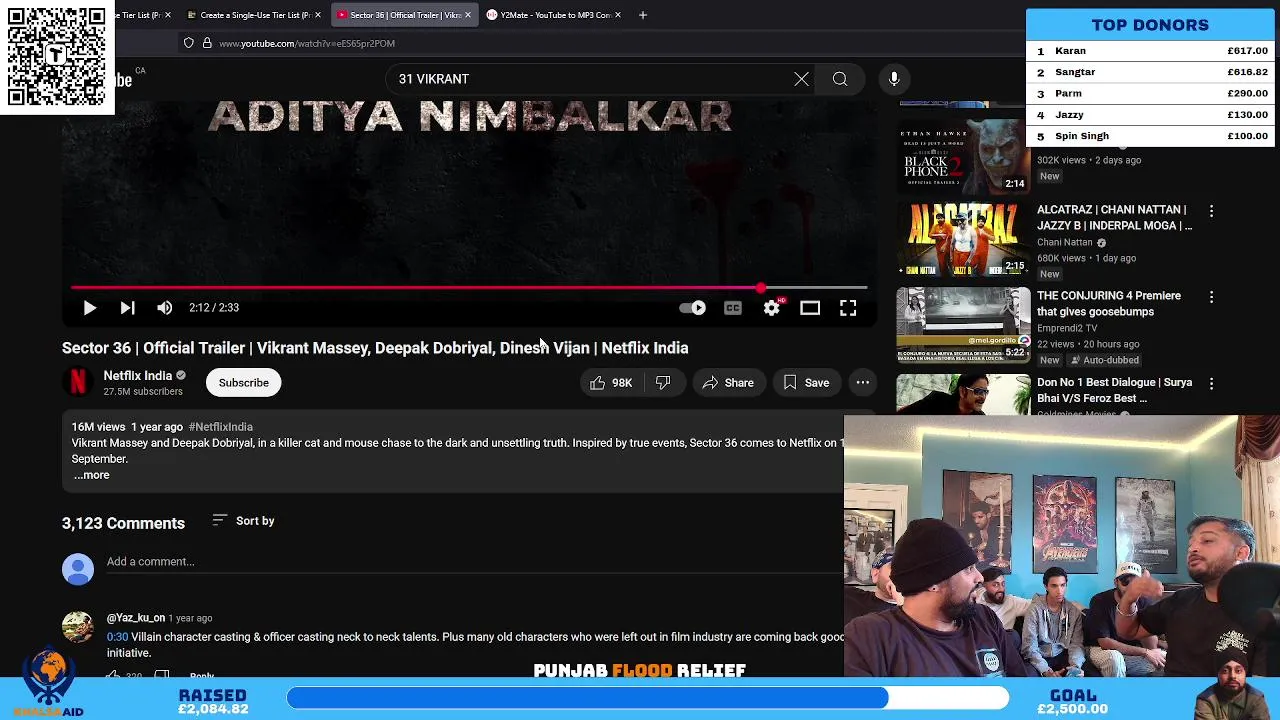Open the #NetflixIndia hashtag link
Screen dimensions: 1280x720
pyautogui.click(x=220, y=427)
